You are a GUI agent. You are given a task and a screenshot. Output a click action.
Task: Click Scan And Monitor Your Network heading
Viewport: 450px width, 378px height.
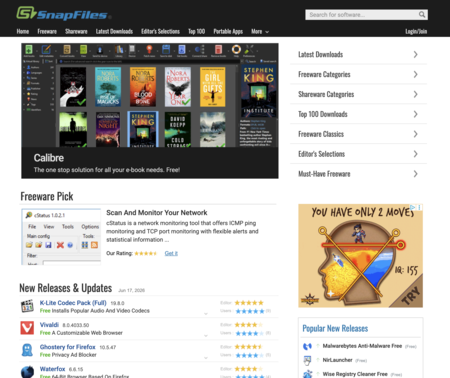click(x=157, y=213)
